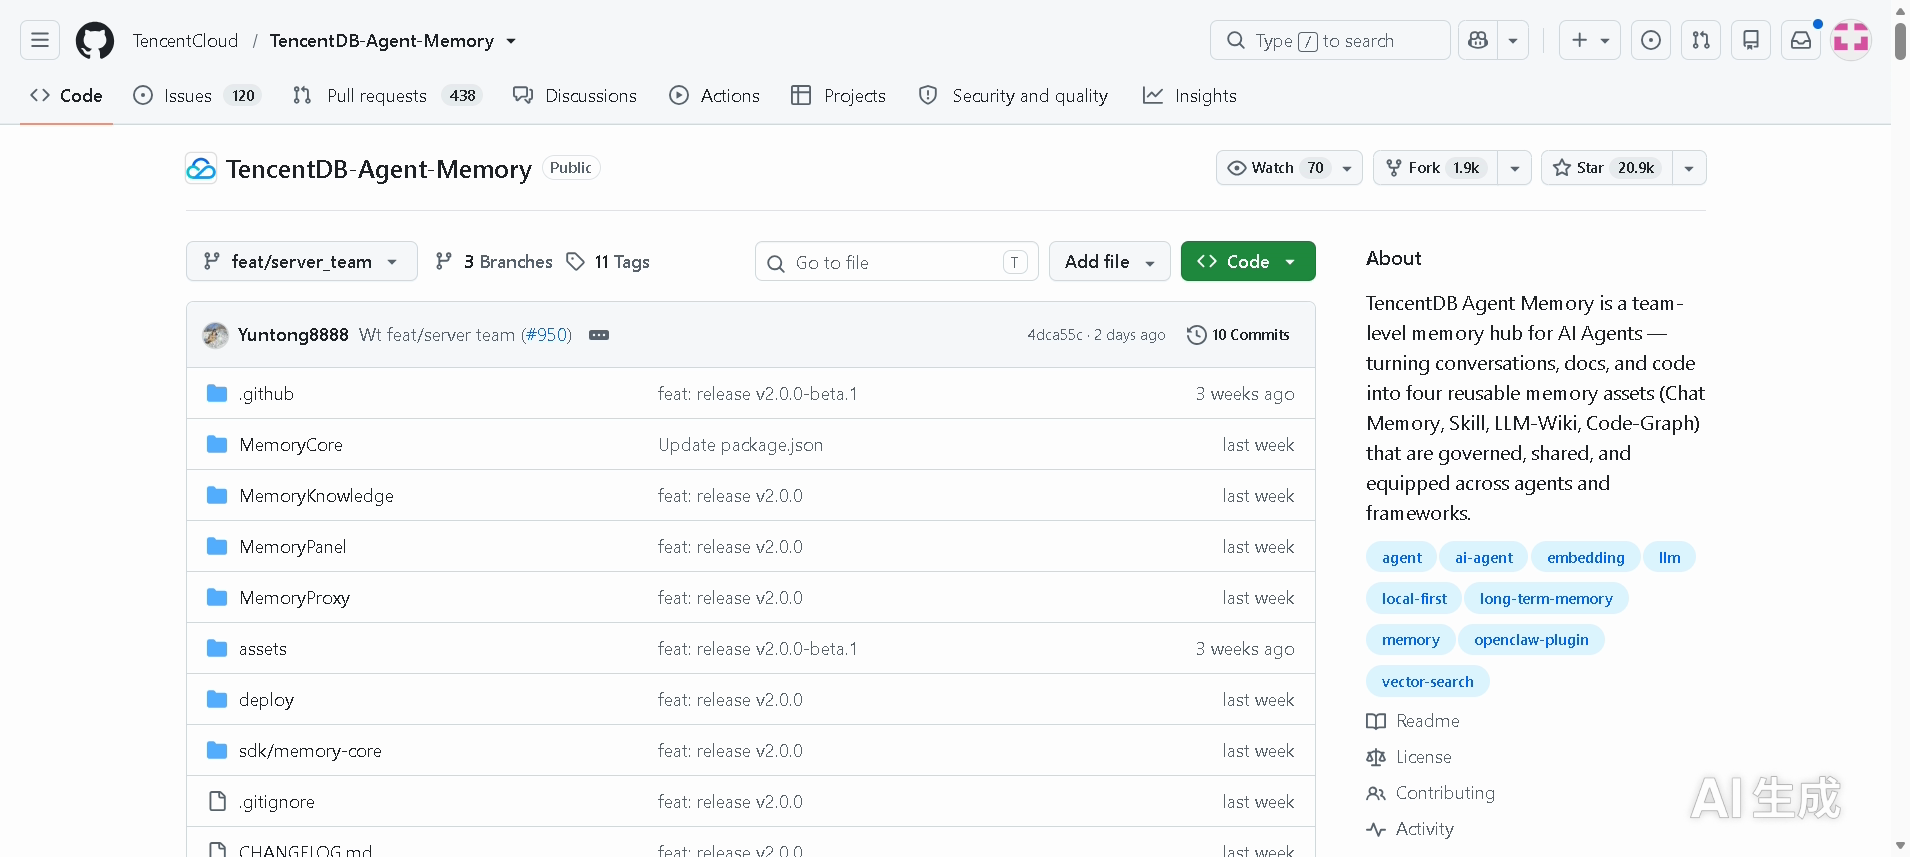Screen dimensions: 1910x857
Task: Open the Actions tab
Action: tap(715, 95)
